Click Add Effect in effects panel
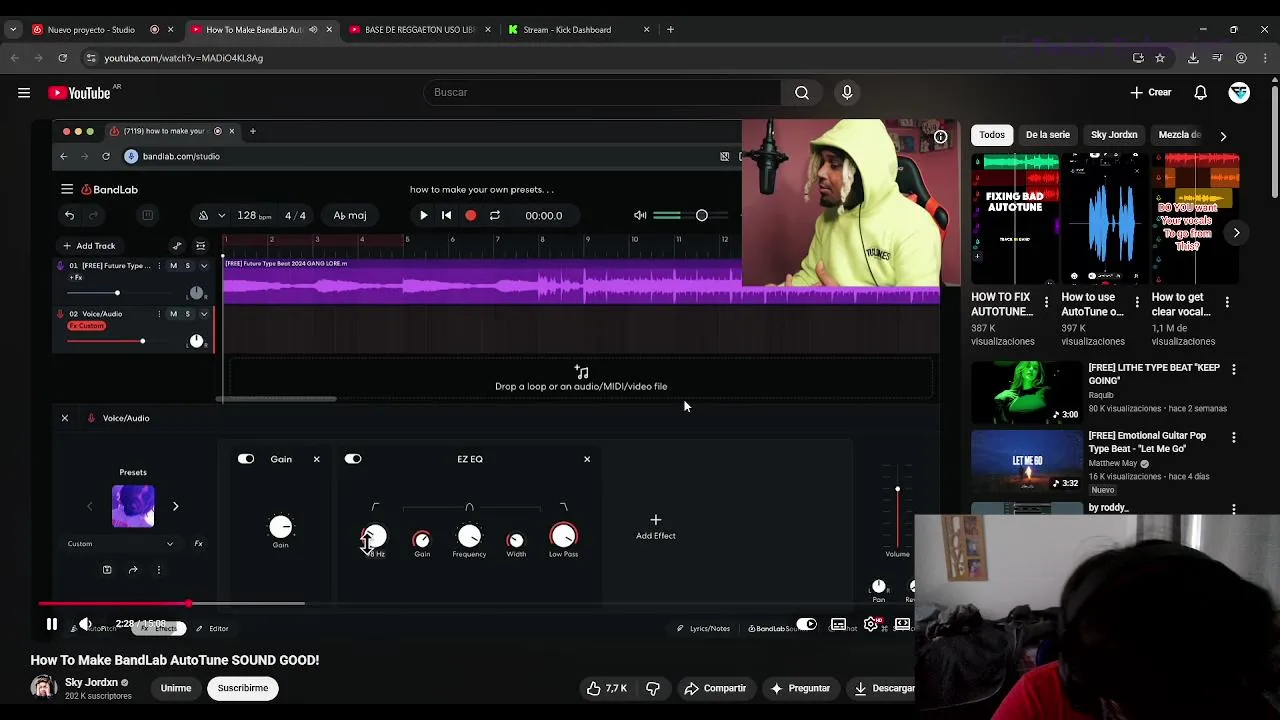 [656, 527]
